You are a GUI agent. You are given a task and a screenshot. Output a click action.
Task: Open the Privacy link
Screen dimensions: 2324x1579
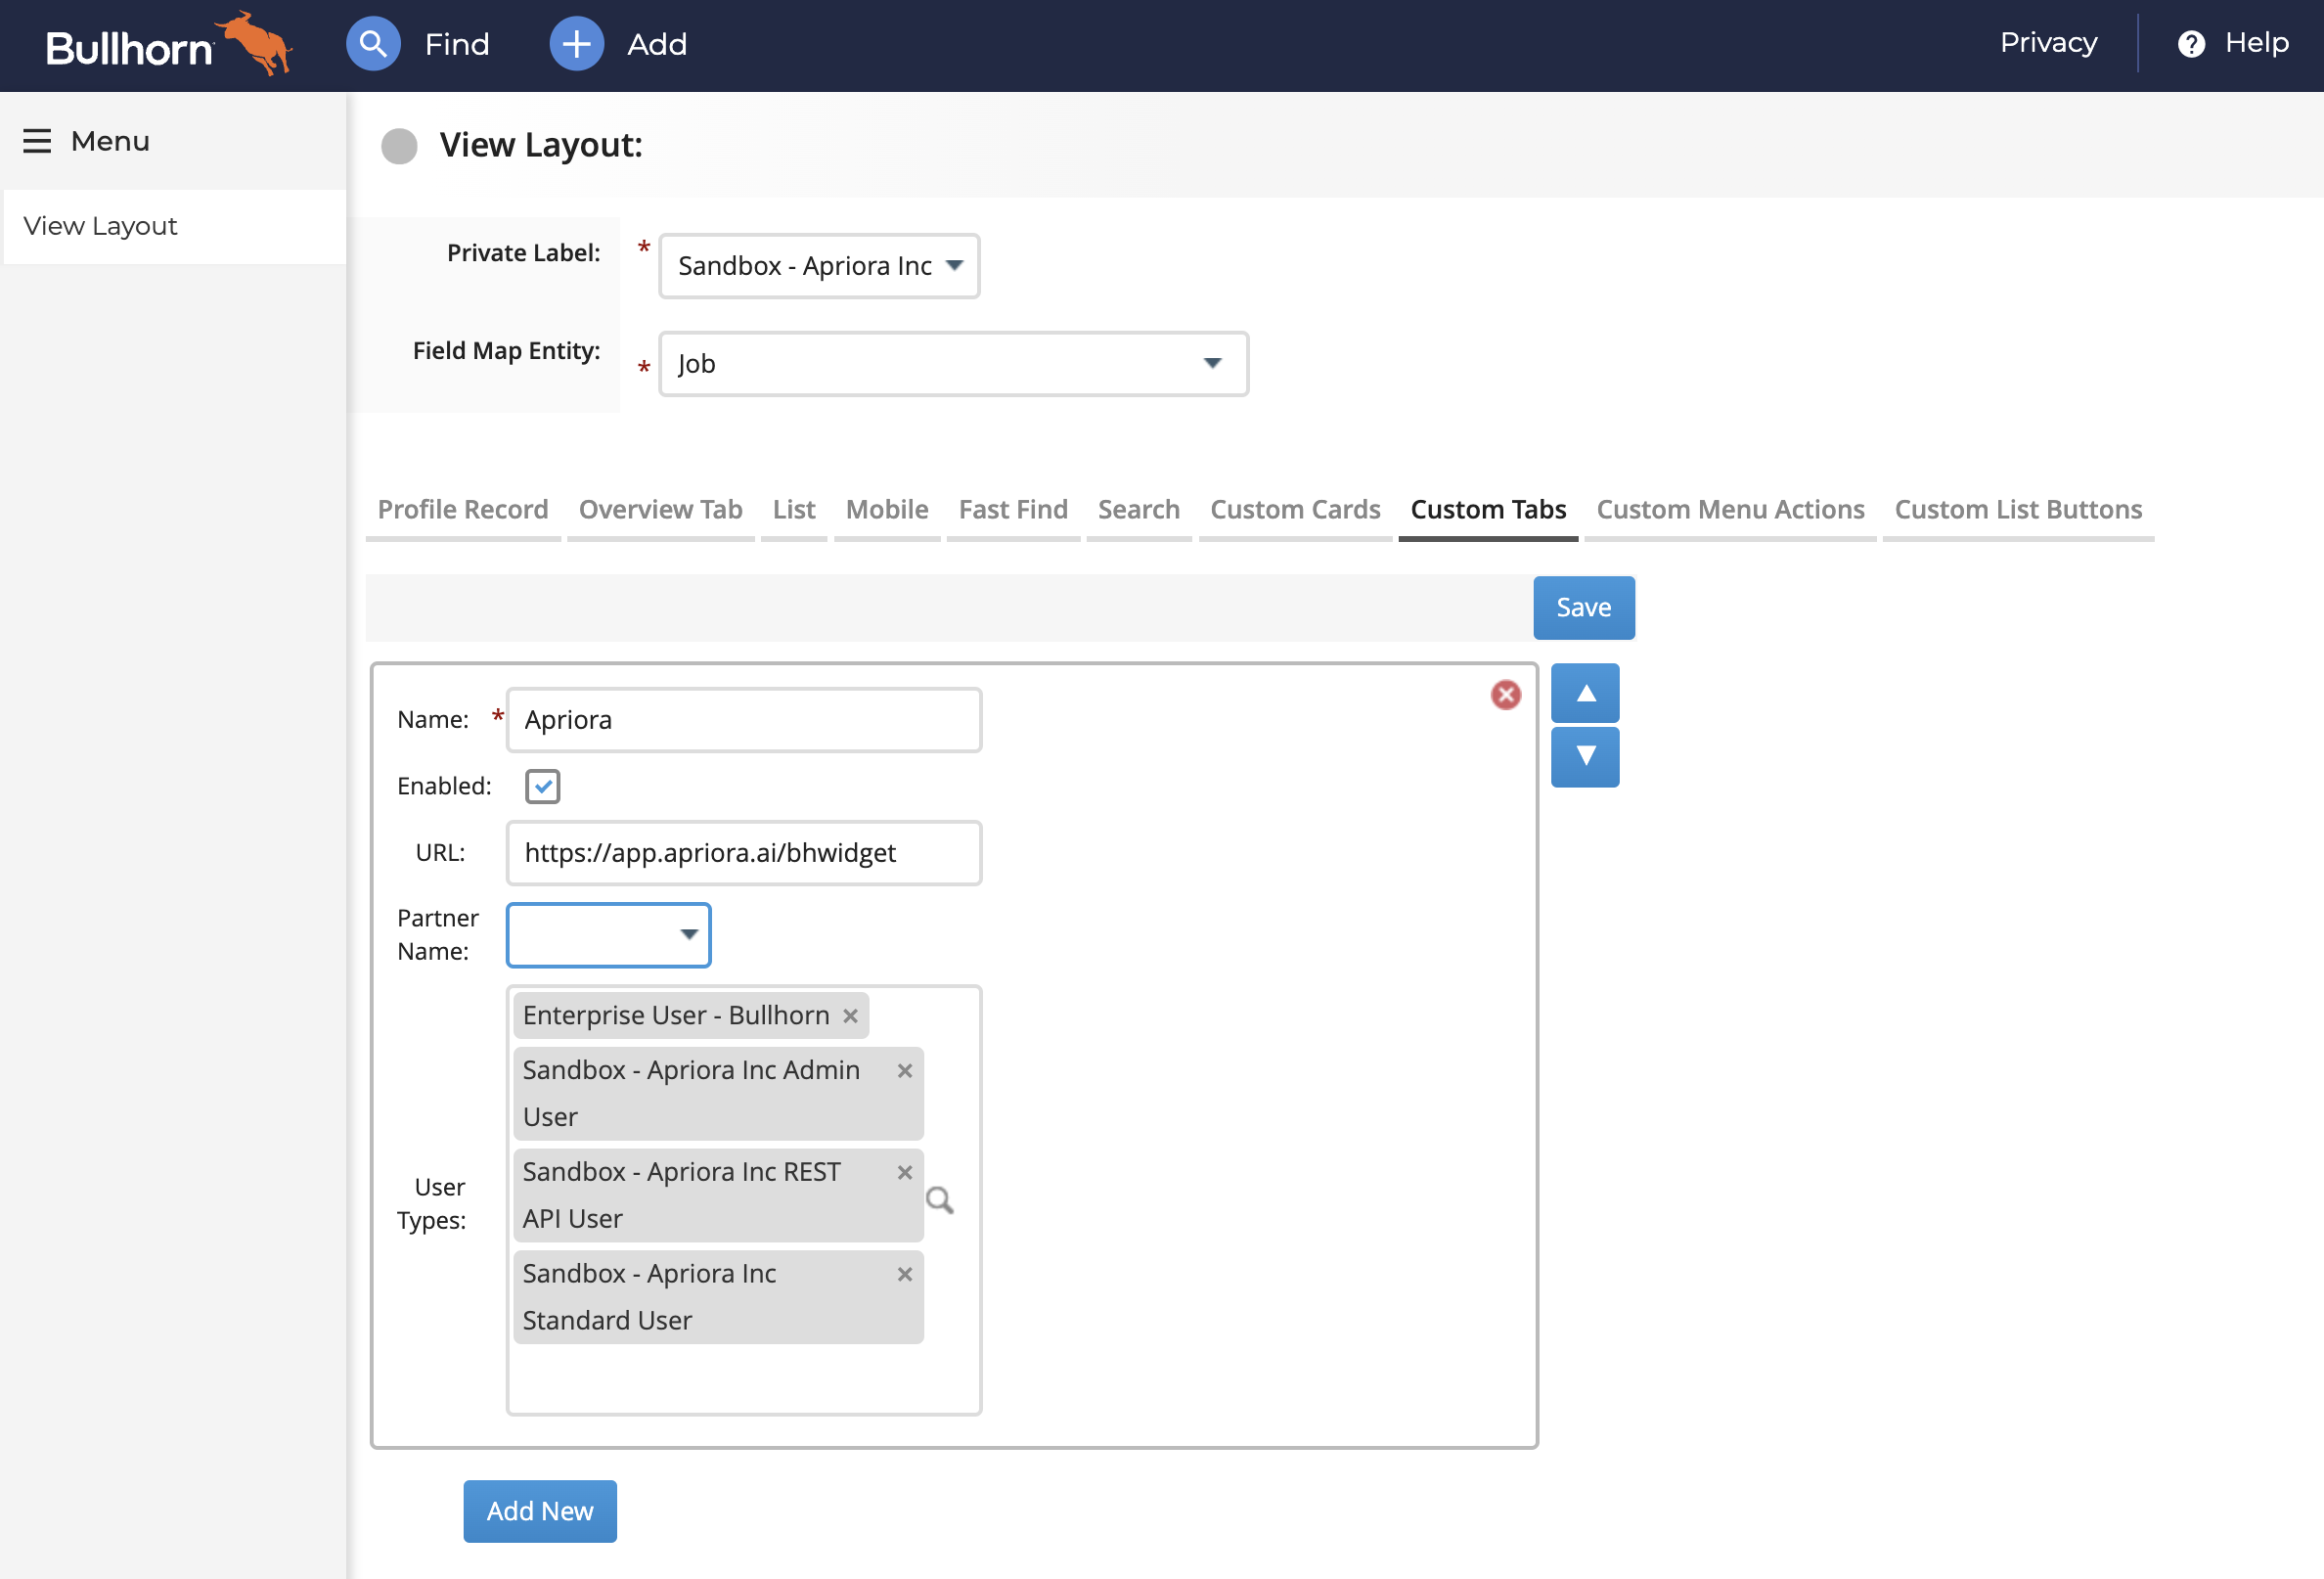2048,43
